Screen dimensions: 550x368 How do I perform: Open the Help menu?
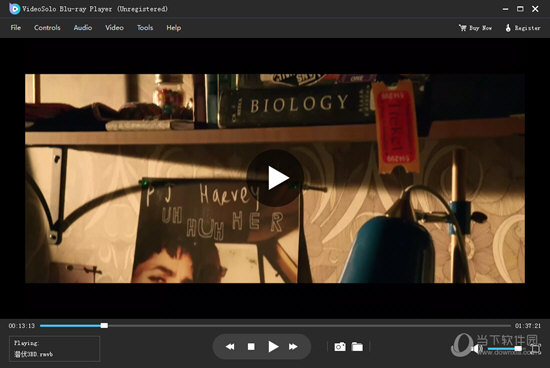pos(174,28)
